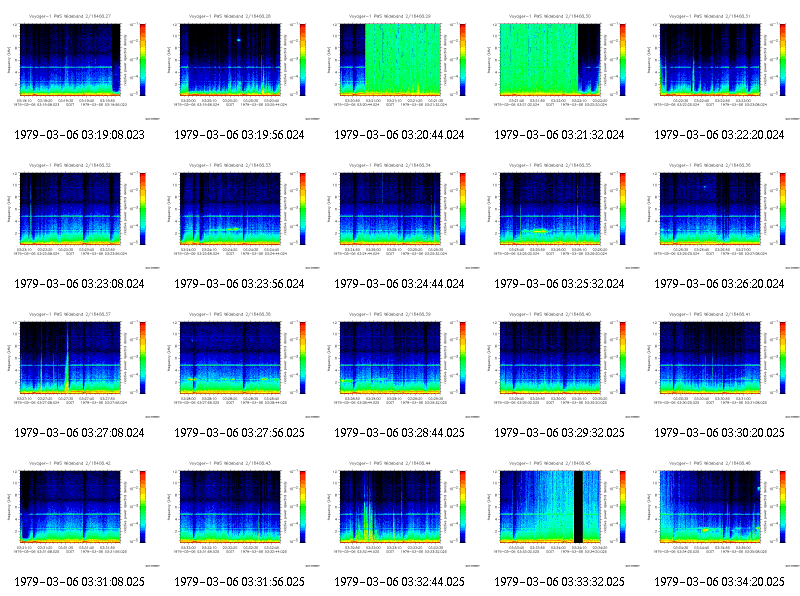800x596 pixels.
Task: Click caption text 1979-03-06 03:27:56.025
Action: pos(239,433)
